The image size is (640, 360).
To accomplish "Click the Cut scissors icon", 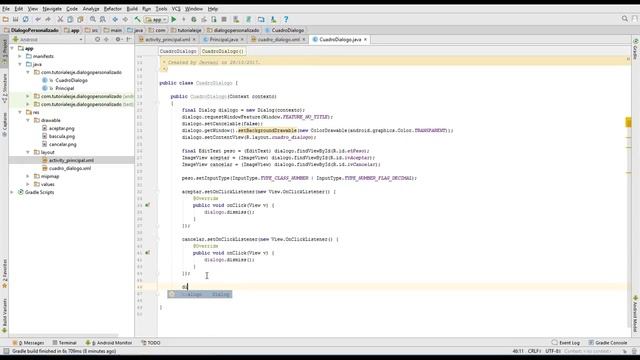I will click(x=60, y=19).
